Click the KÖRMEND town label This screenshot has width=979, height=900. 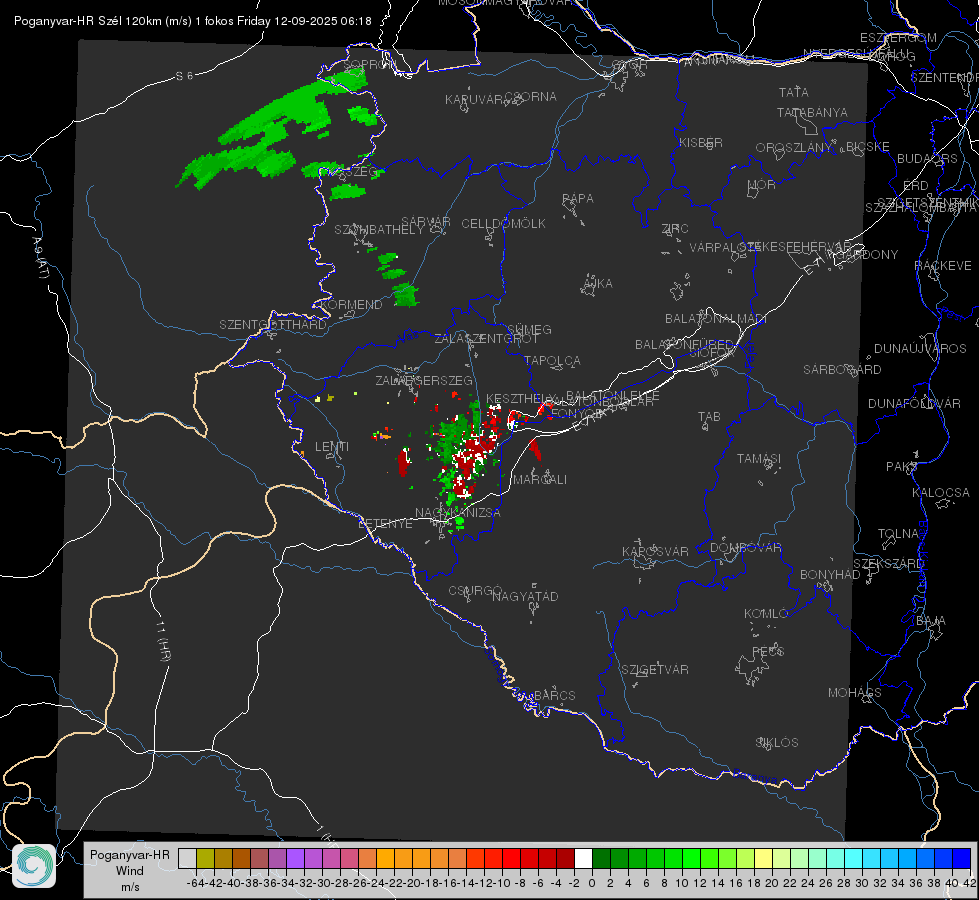click(351, 305)
